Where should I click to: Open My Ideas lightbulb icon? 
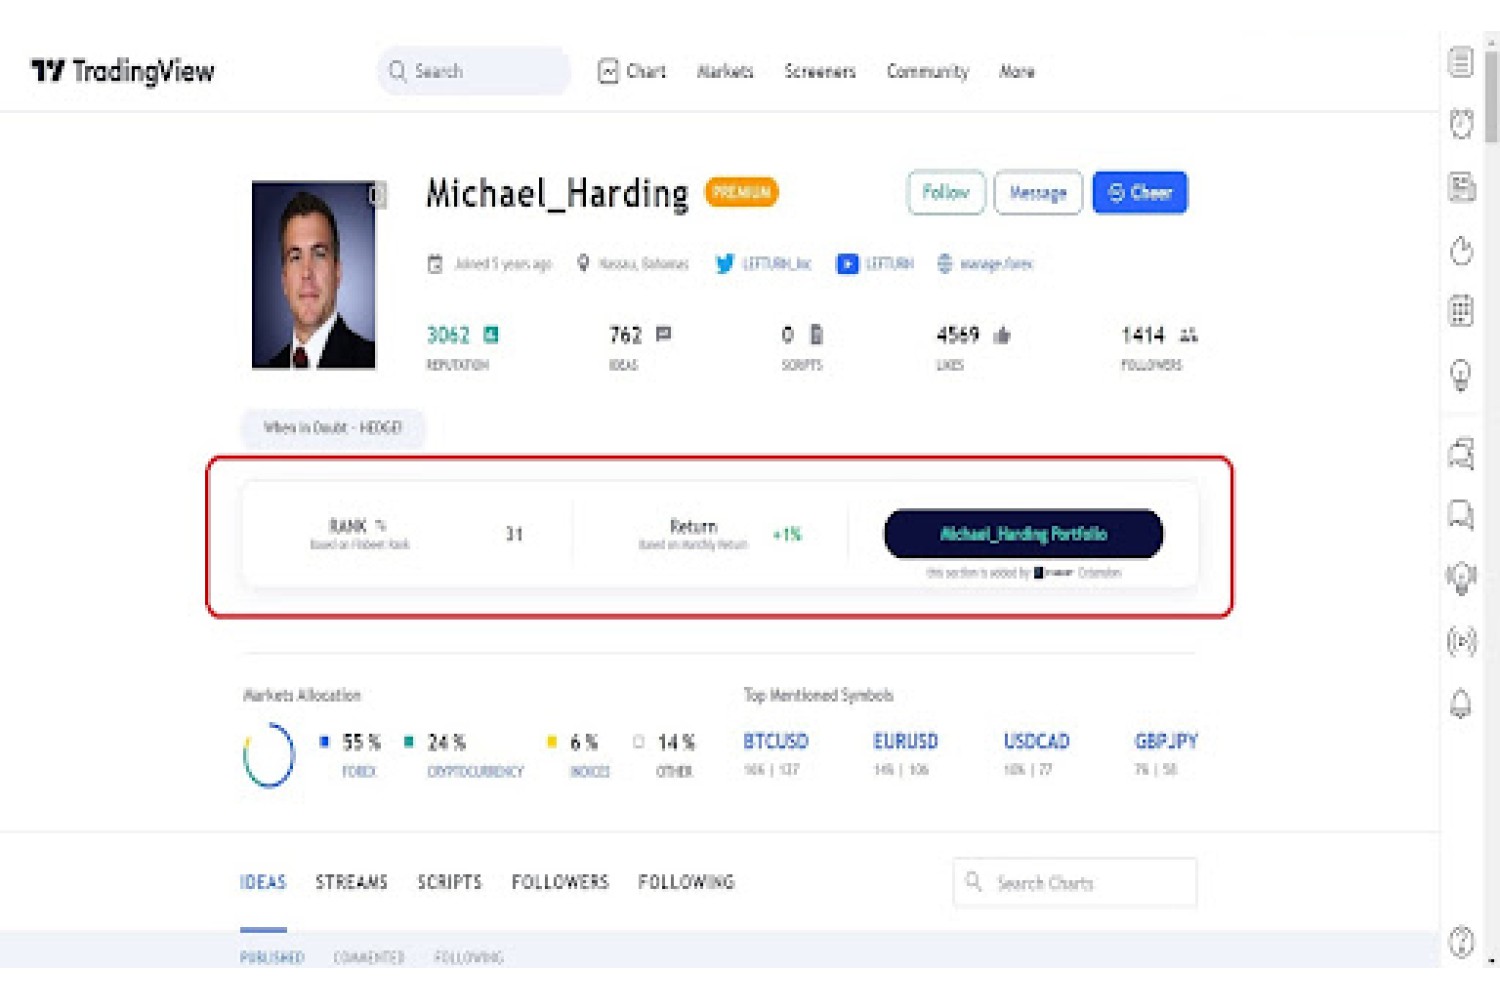[x=1461, y=375]
